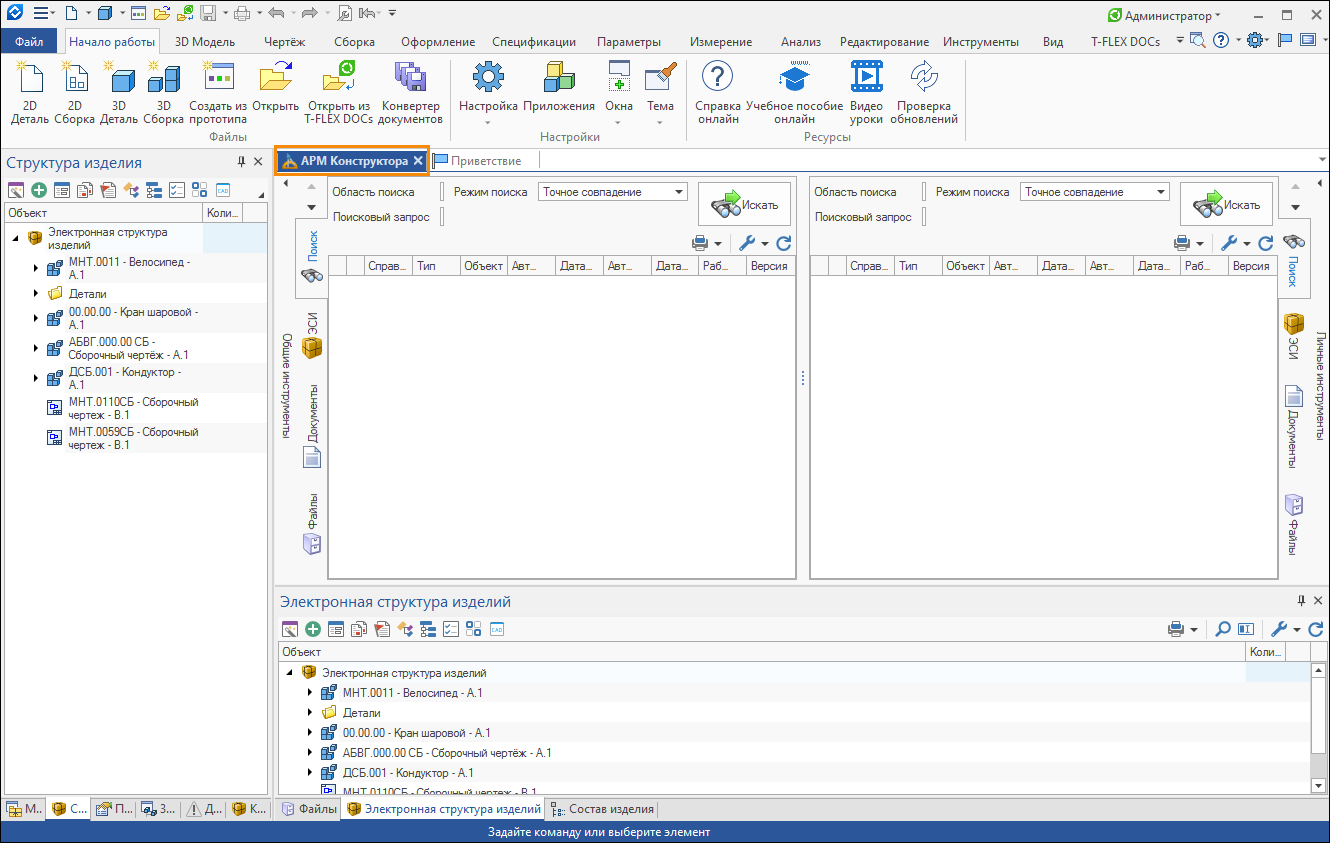Open right Файлы vertical tab
The image size is (1330, 843).
click(1294, 525)
